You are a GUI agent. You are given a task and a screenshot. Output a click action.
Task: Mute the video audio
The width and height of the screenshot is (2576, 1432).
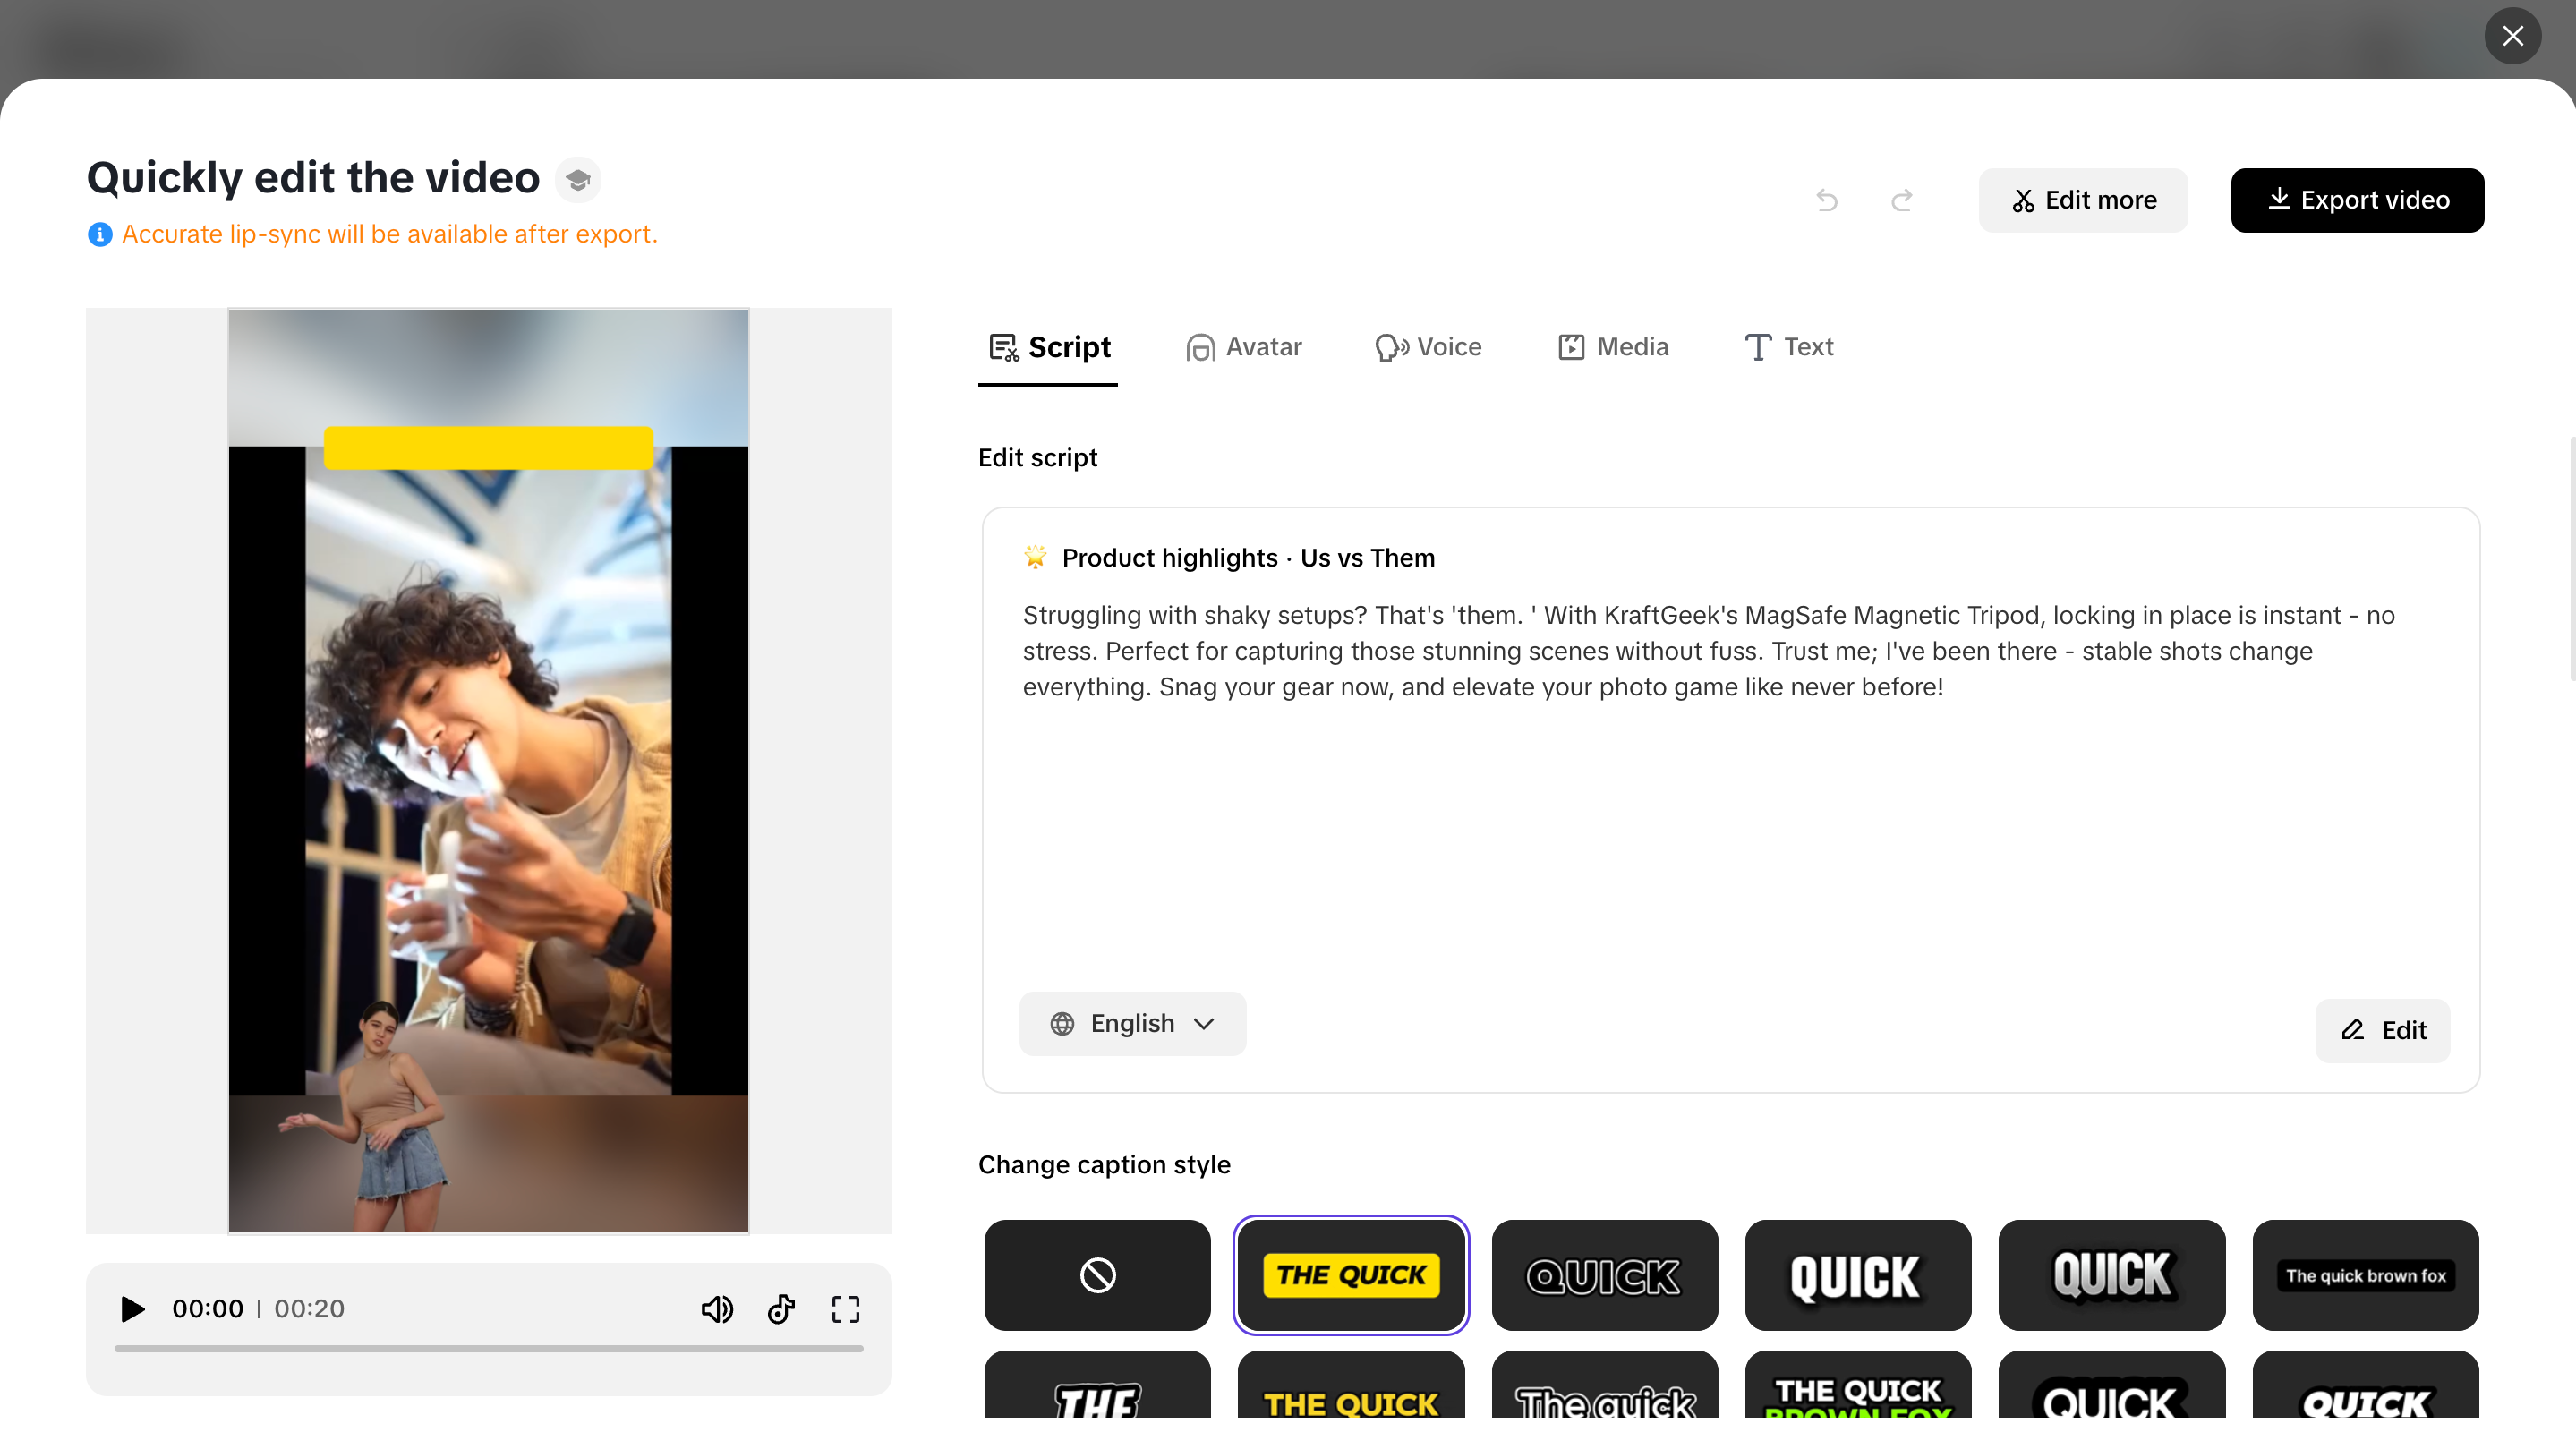pyautogui.click(x=717, y=1309)
